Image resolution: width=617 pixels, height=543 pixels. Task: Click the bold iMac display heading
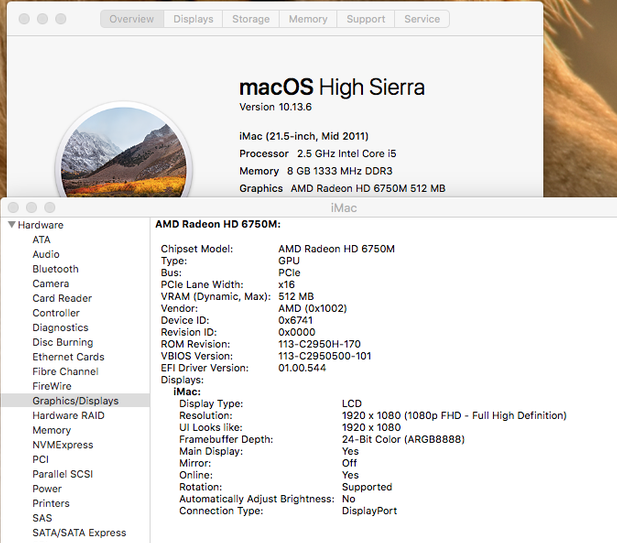(x=187, y=392)
